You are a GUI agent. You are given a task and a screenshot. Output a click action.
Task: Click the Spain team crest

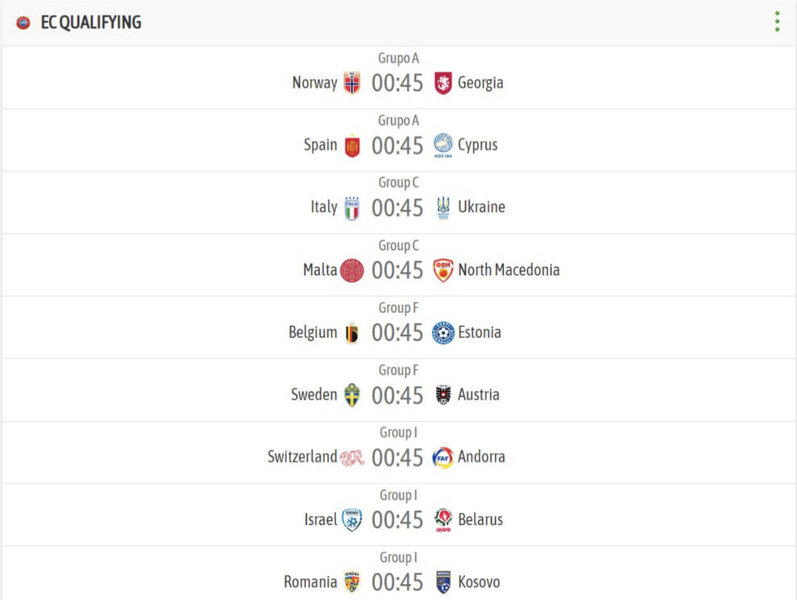352,146
